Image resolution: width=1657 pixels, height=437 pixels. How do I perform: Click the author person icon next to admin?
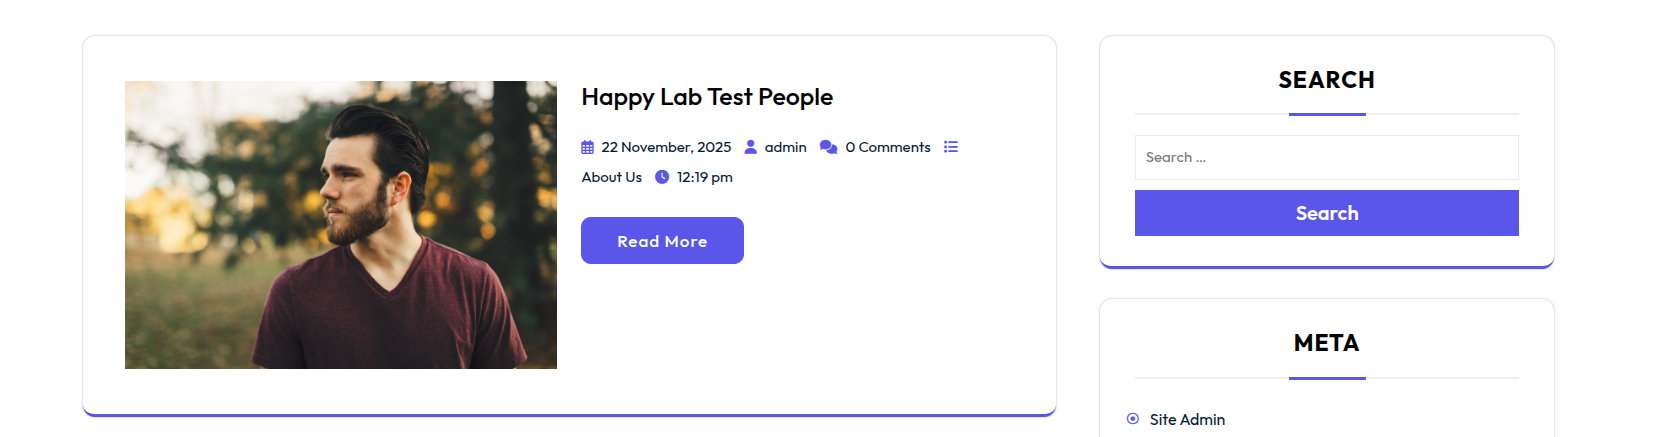point(751,147)
